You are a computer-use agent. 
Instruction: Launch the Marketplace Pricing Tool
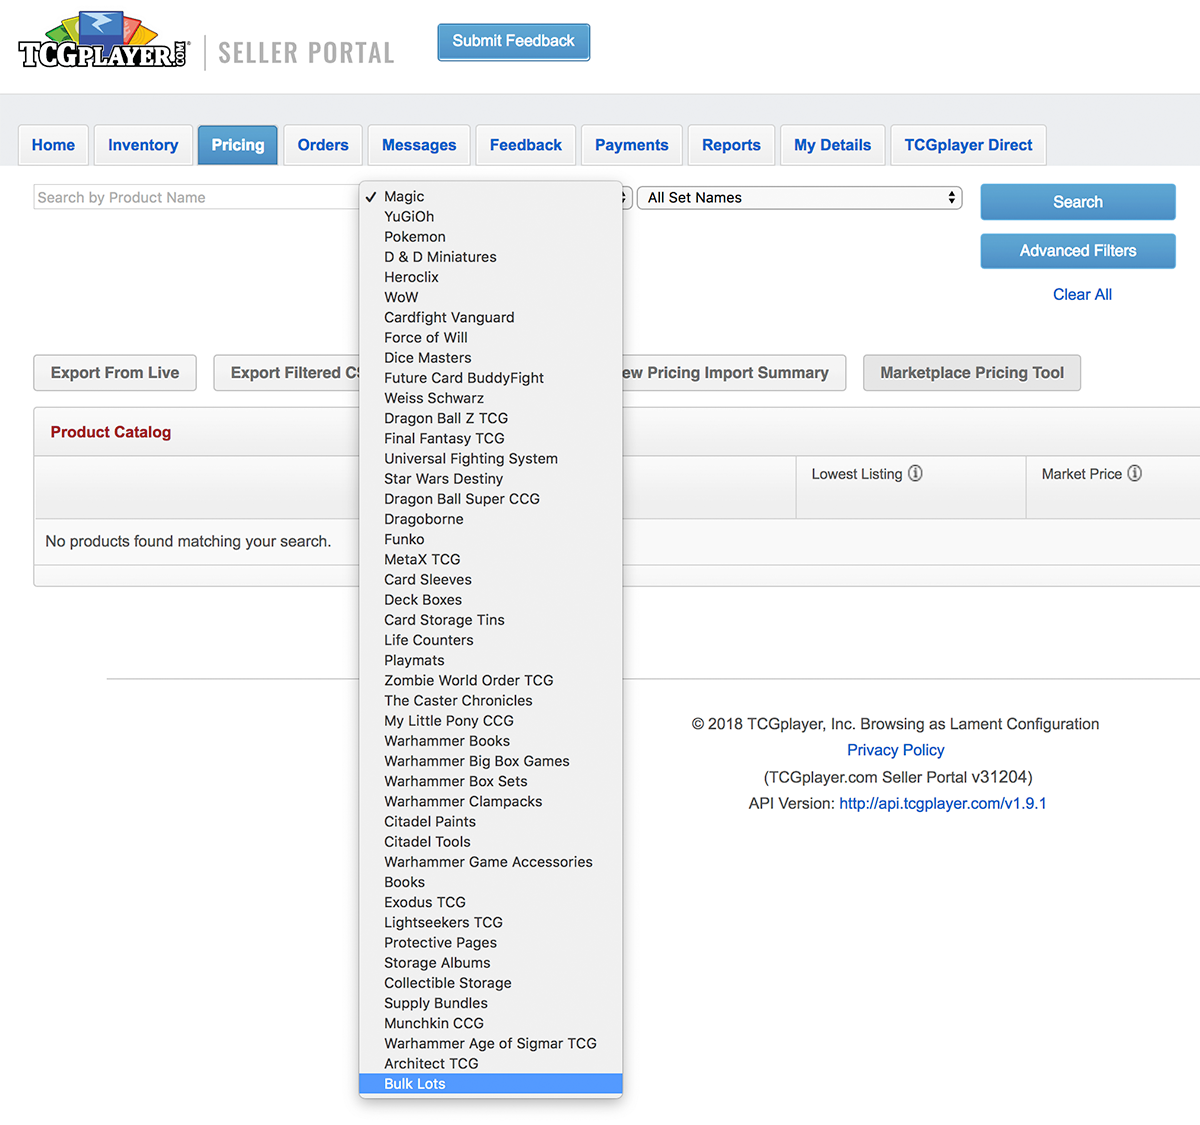[972, 373]
